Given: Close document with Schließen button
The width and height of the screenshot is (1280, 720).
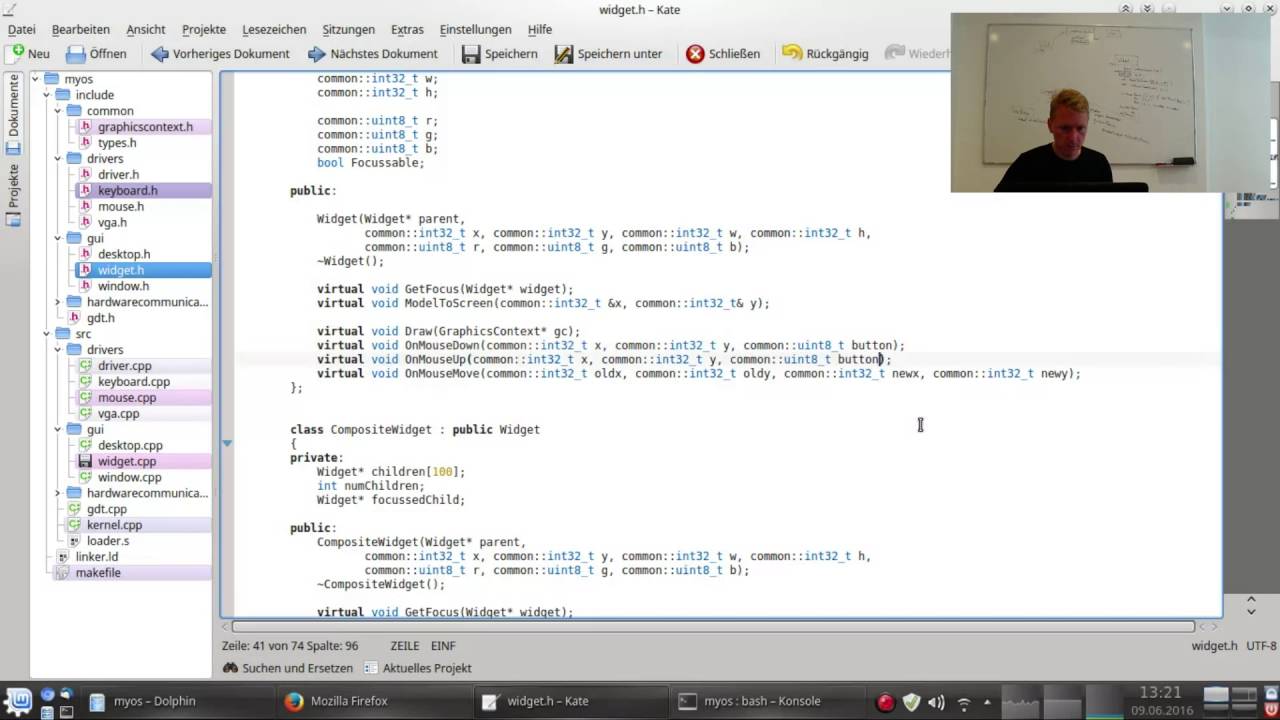Looking at the screenshot, I should click(x=722, y=54).
